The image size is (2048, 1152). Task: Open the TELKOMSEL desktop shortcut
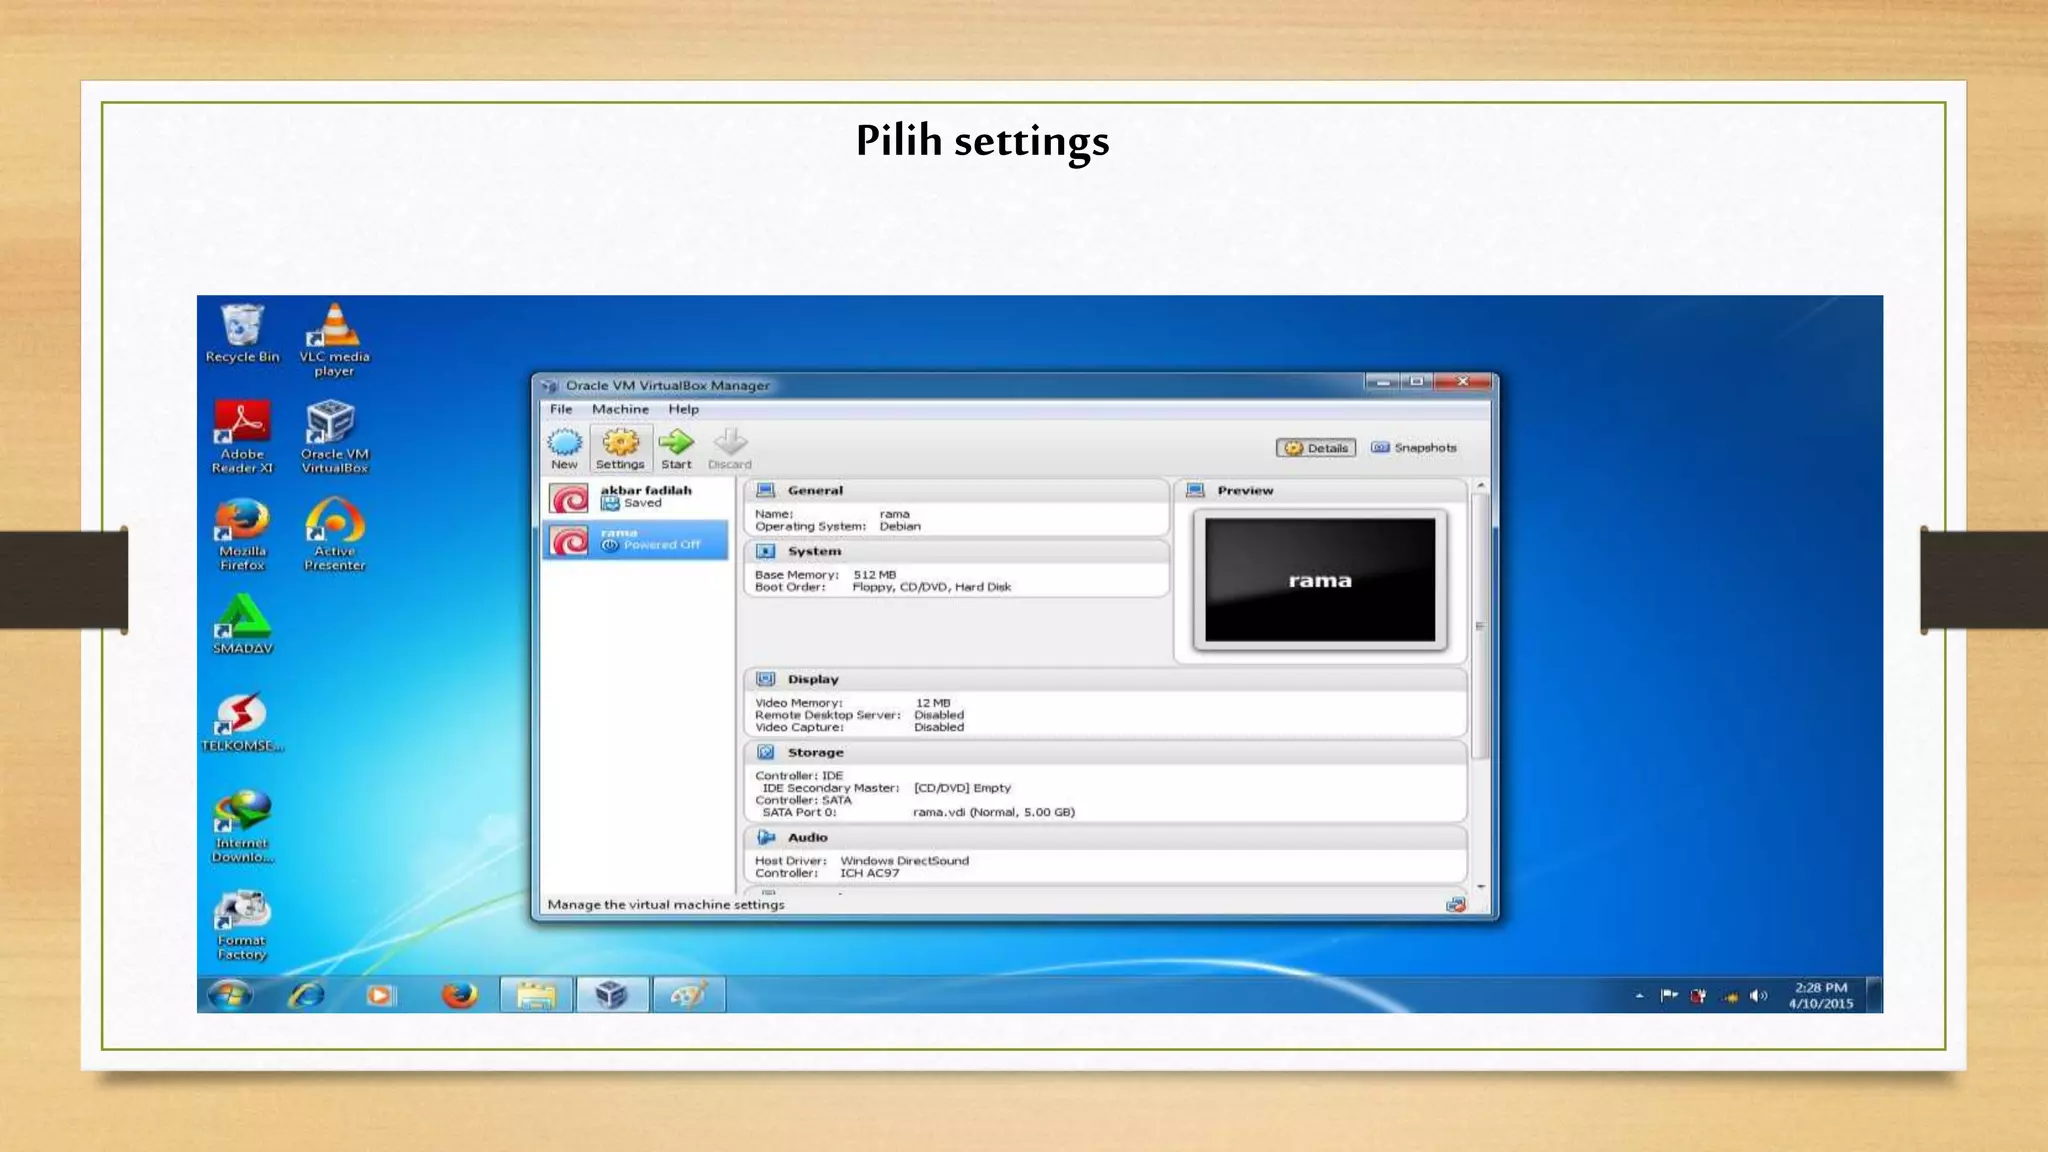point(242,722)
